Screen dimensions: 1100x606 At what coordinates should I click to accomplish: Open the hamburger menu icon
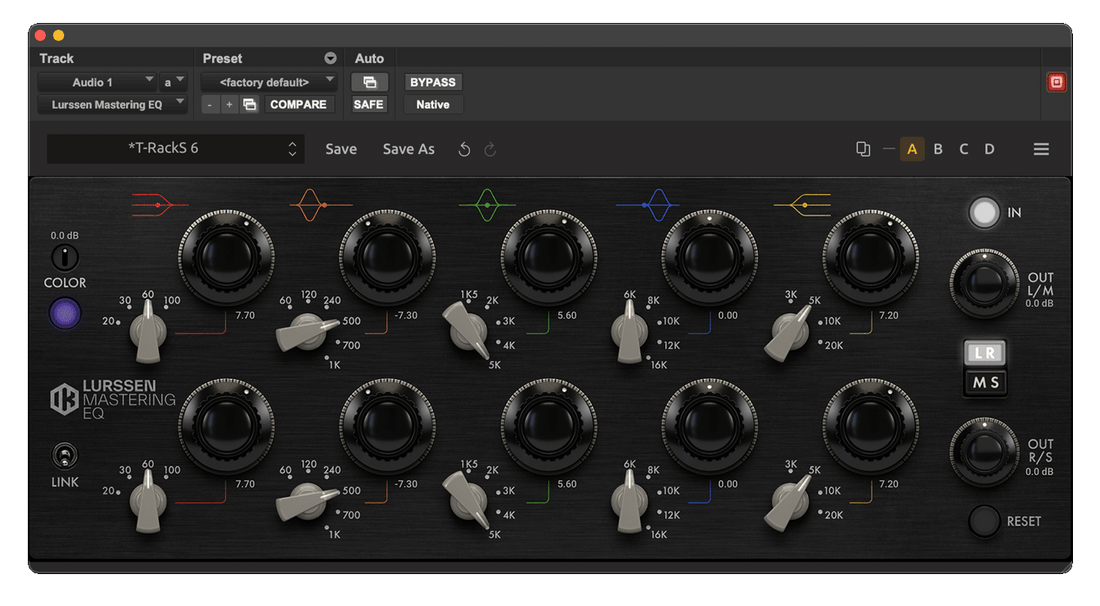(x=1041, y=149)
